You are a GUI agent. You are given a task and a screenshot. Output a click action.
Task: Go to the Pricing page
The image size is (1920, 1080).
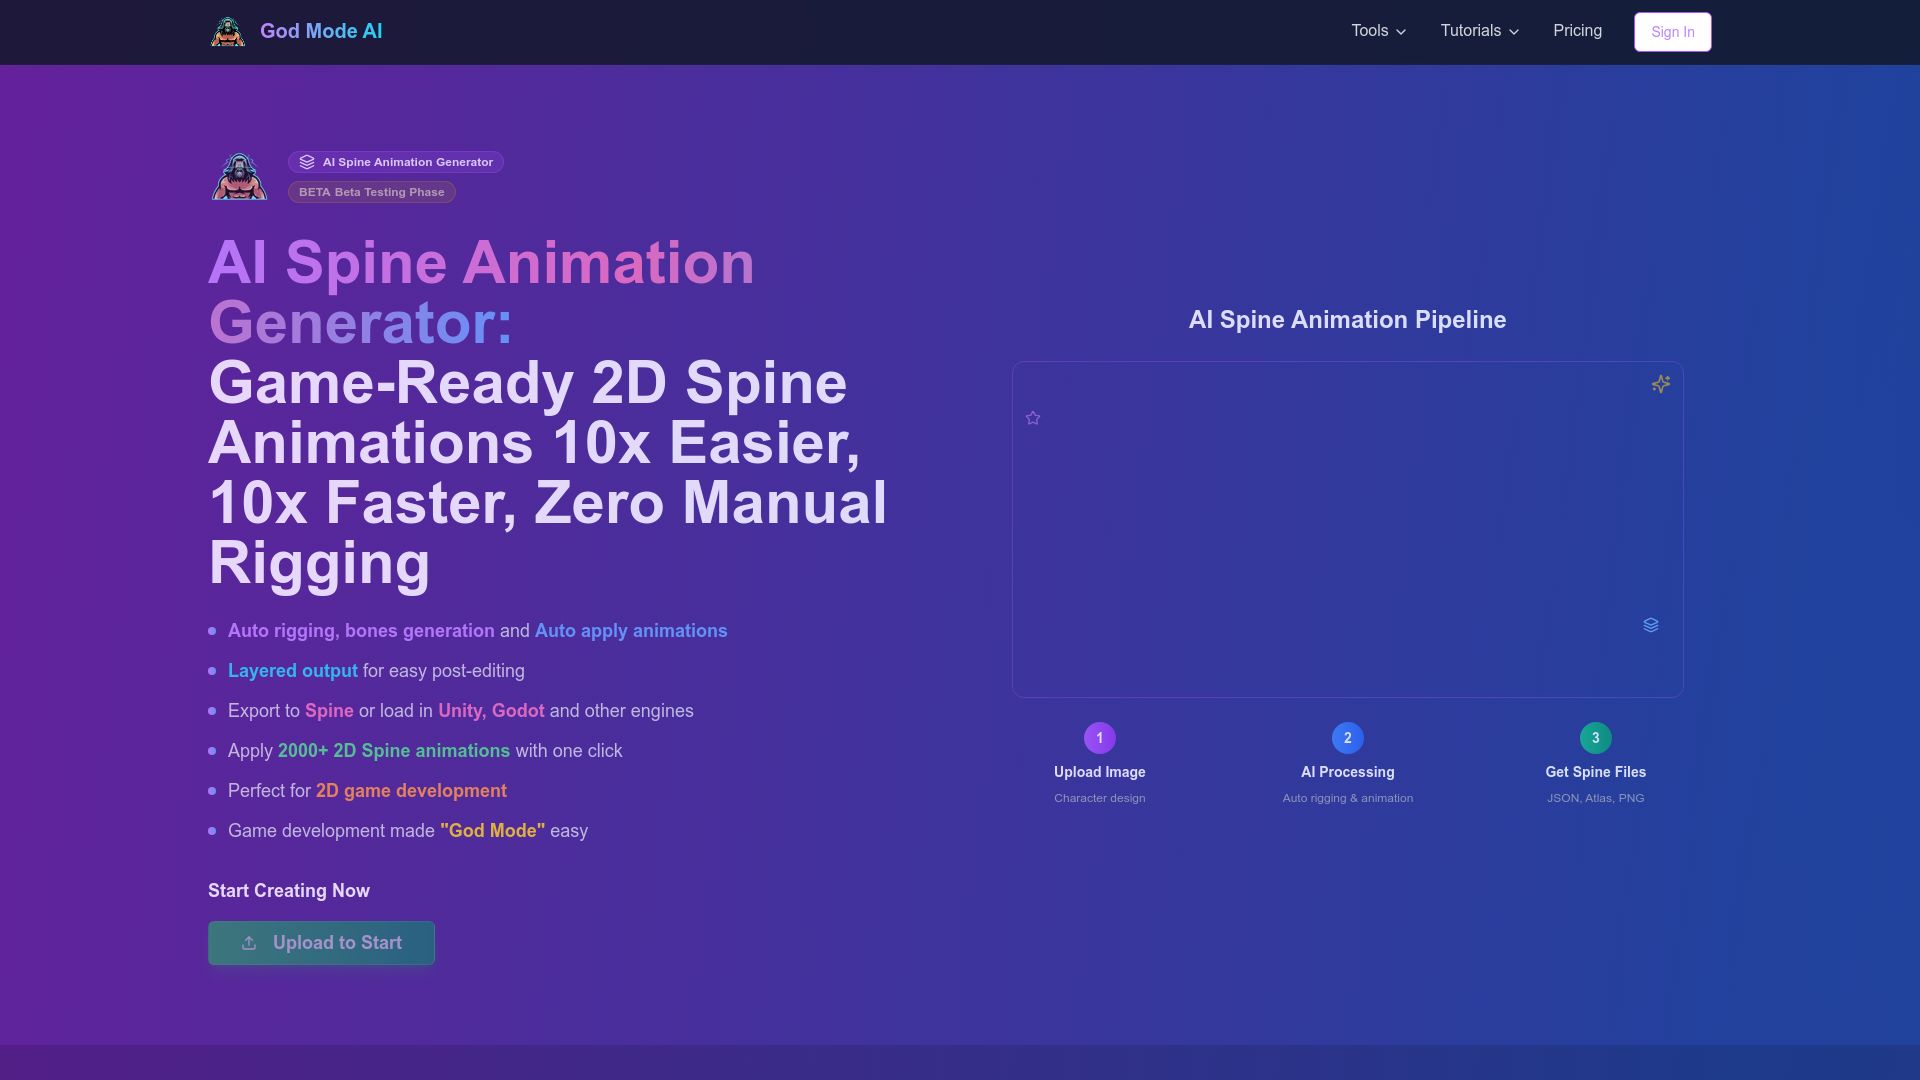(1577, 31)
